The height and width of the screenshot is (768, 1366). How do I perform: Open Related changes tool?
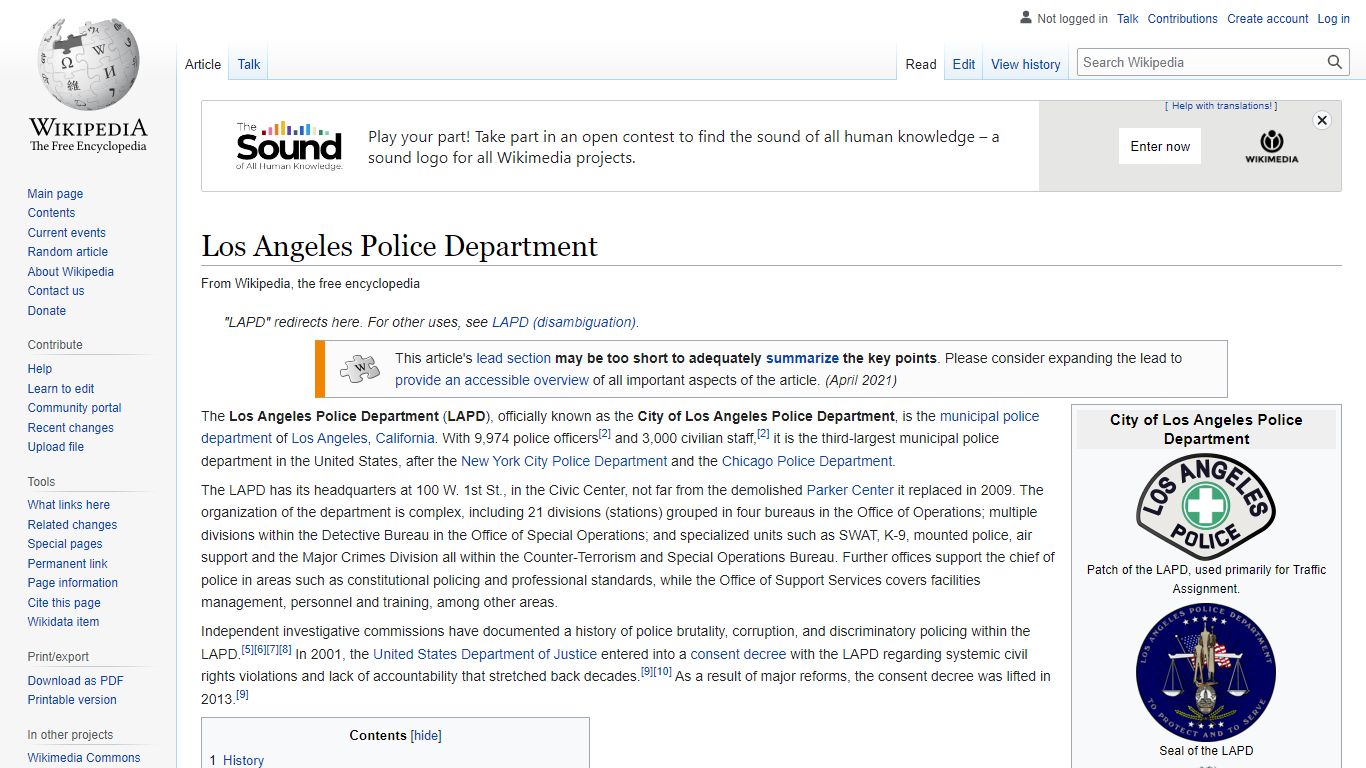pos(72,525)
